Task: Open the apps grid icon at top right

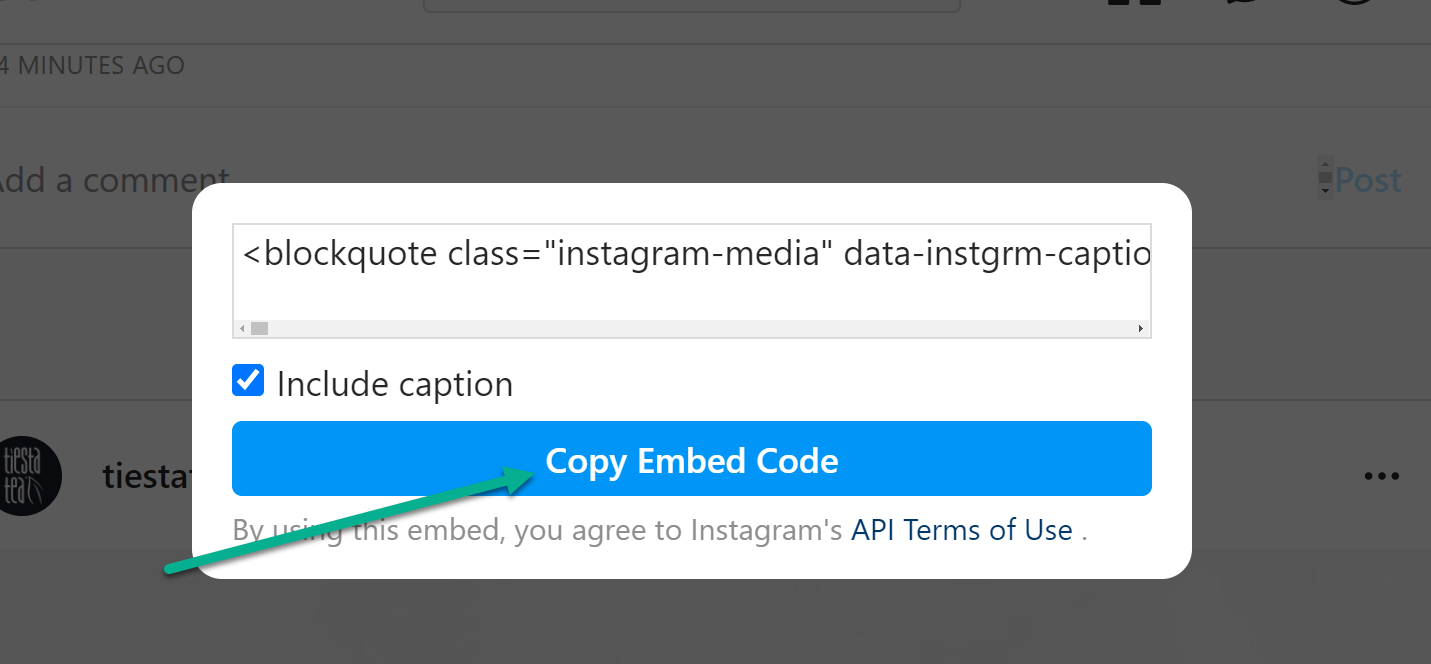Action: [1136, 5]
